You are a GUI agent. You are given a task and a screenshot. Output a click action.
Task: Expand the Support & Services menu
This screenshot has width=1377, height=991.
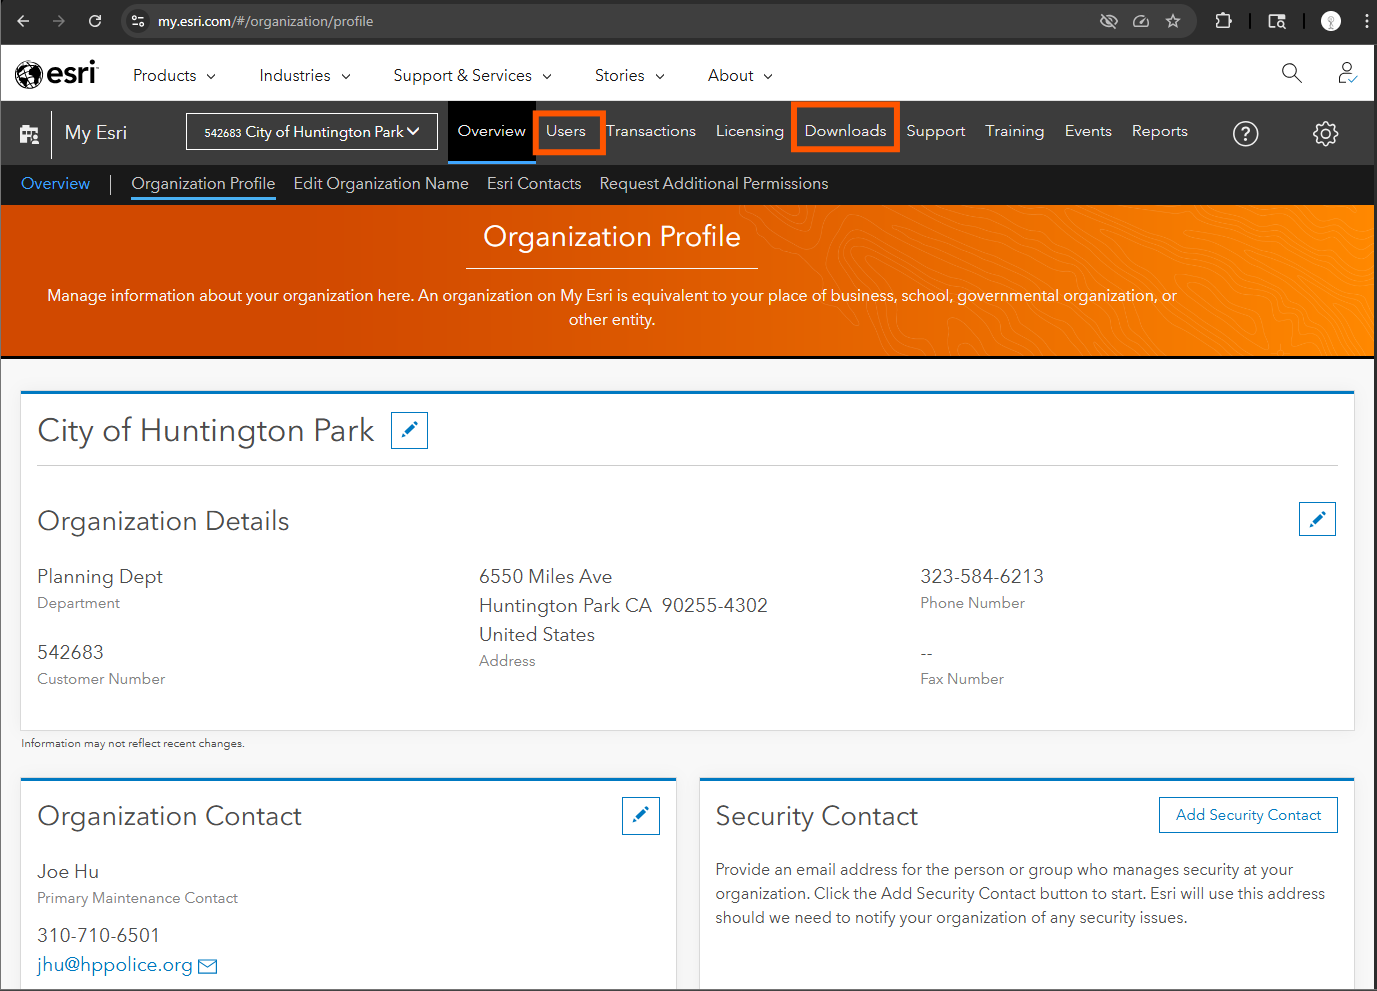(x=472, y=76)
